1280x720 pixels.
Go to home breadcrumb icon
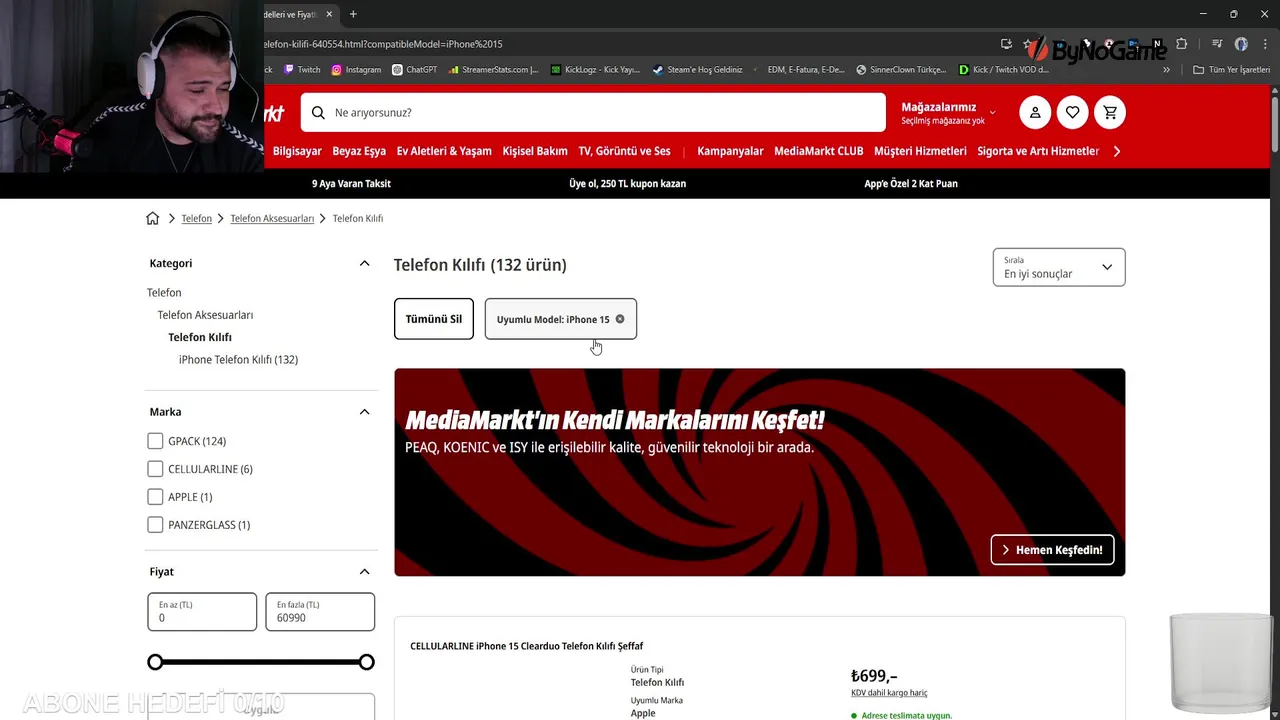pyautogui.click(x=153, y=218)
